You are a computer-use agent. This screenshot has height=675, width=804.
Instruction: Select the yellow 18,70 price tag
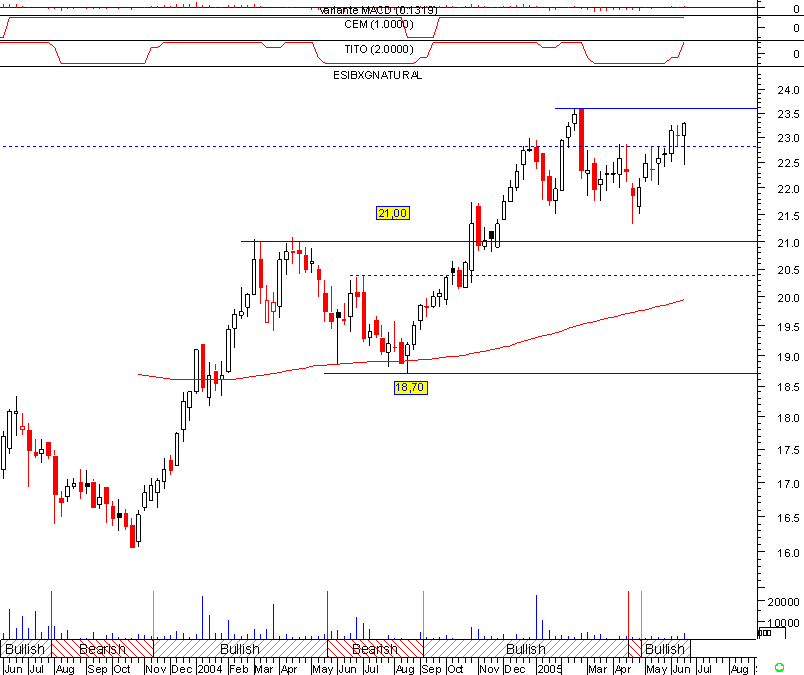pyautogui.click(x=411, y=387)
